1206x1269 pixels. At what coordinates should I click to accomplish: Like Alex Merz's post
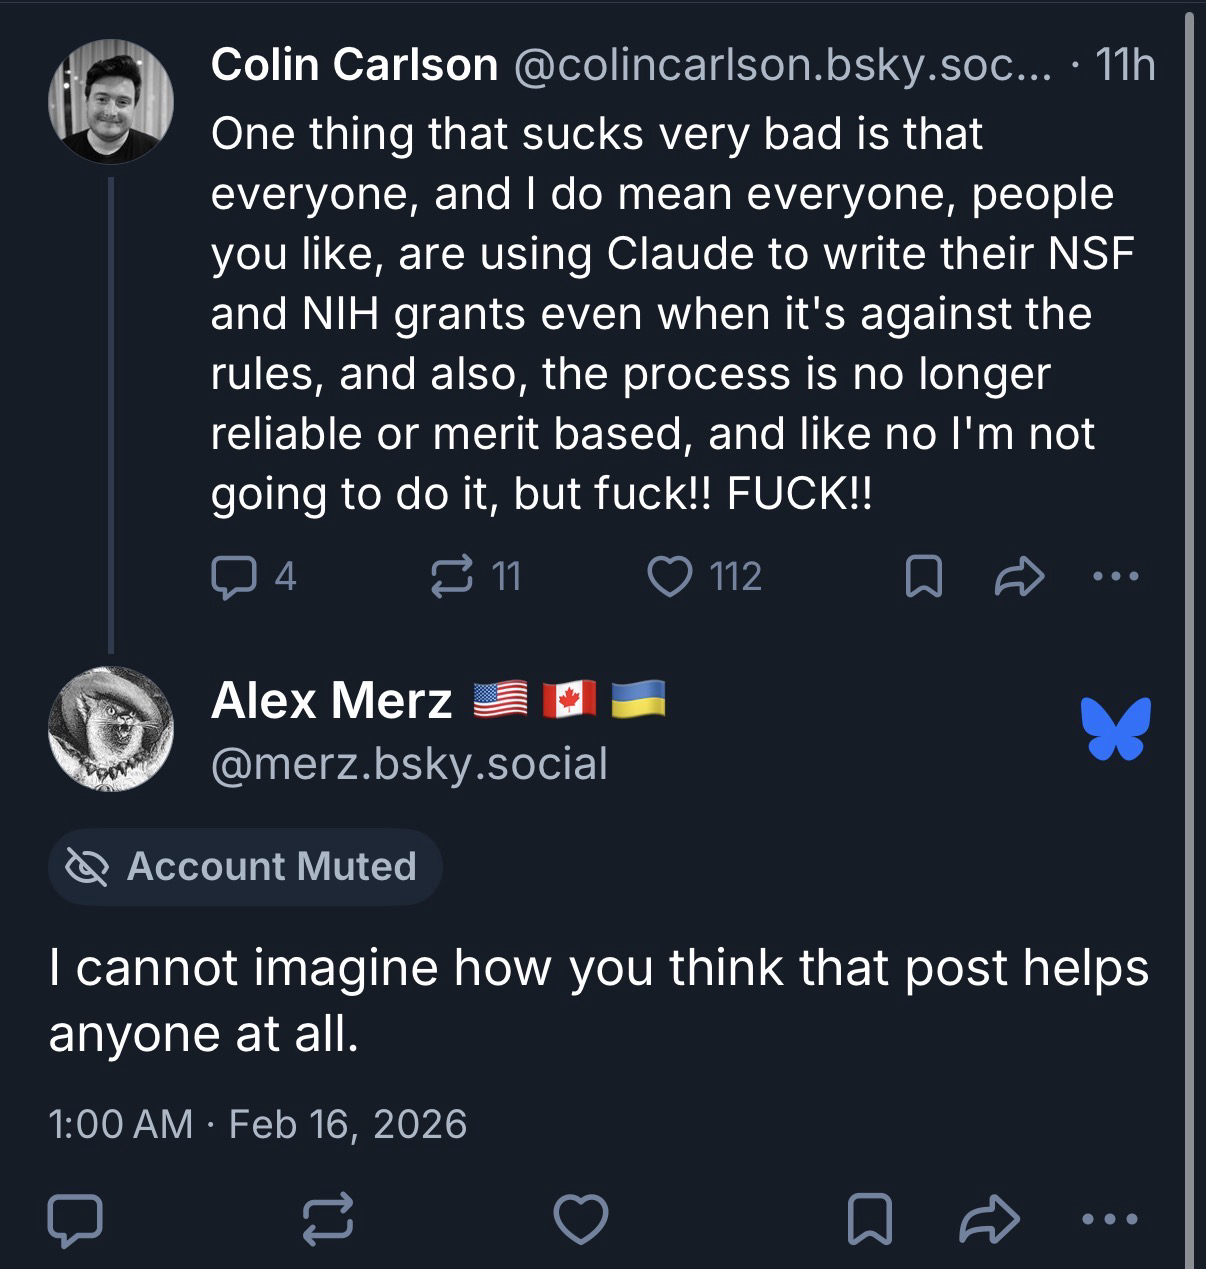(581, 1219)
